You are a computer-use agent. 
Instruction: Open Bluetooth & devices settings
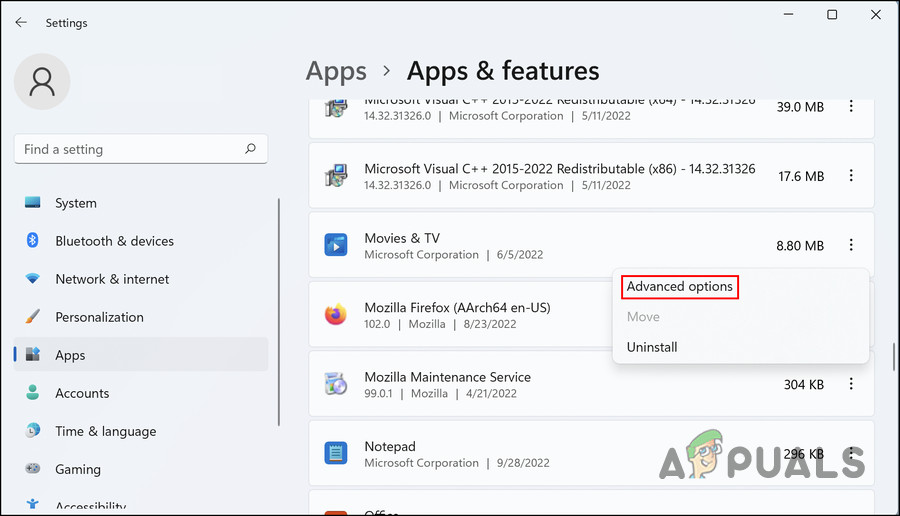click(141, 240)
